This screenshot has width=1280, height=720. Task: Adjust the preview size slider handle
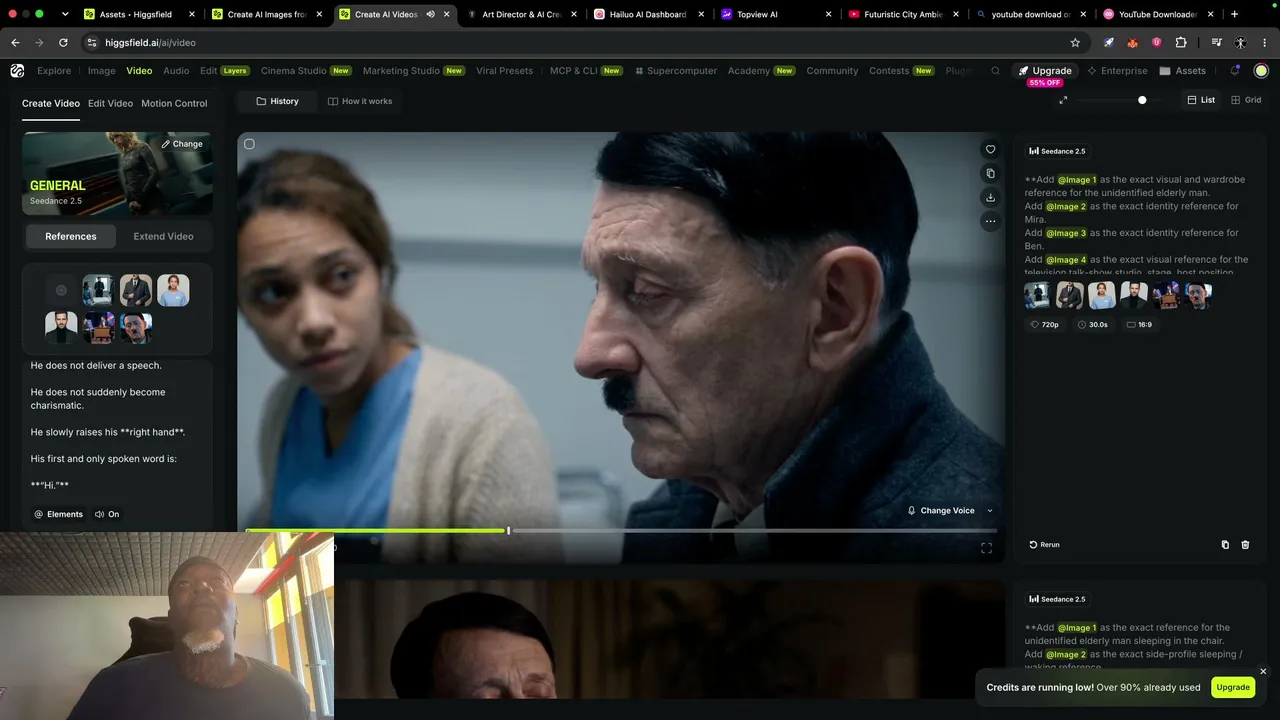1142,100
